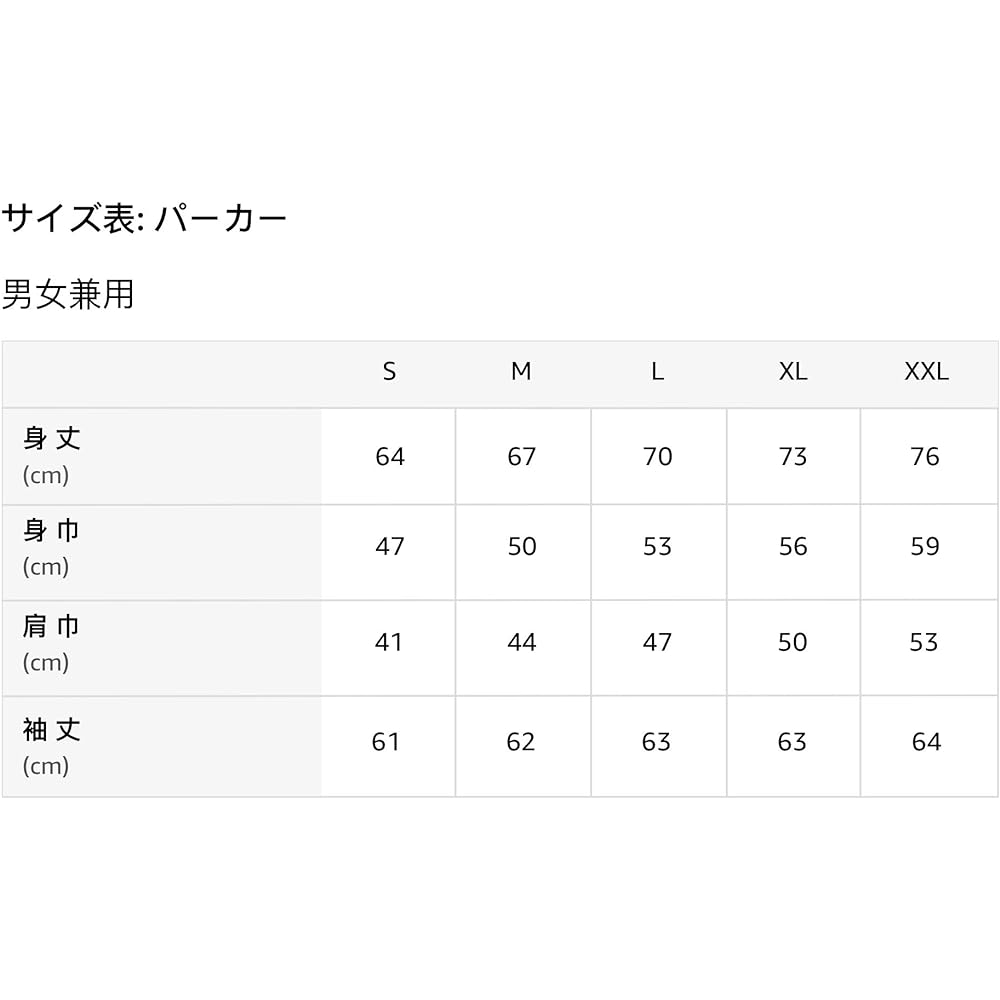Select the 肩巾 (cm) row label
The image size is (1000, 1000).
click(52, 643)
